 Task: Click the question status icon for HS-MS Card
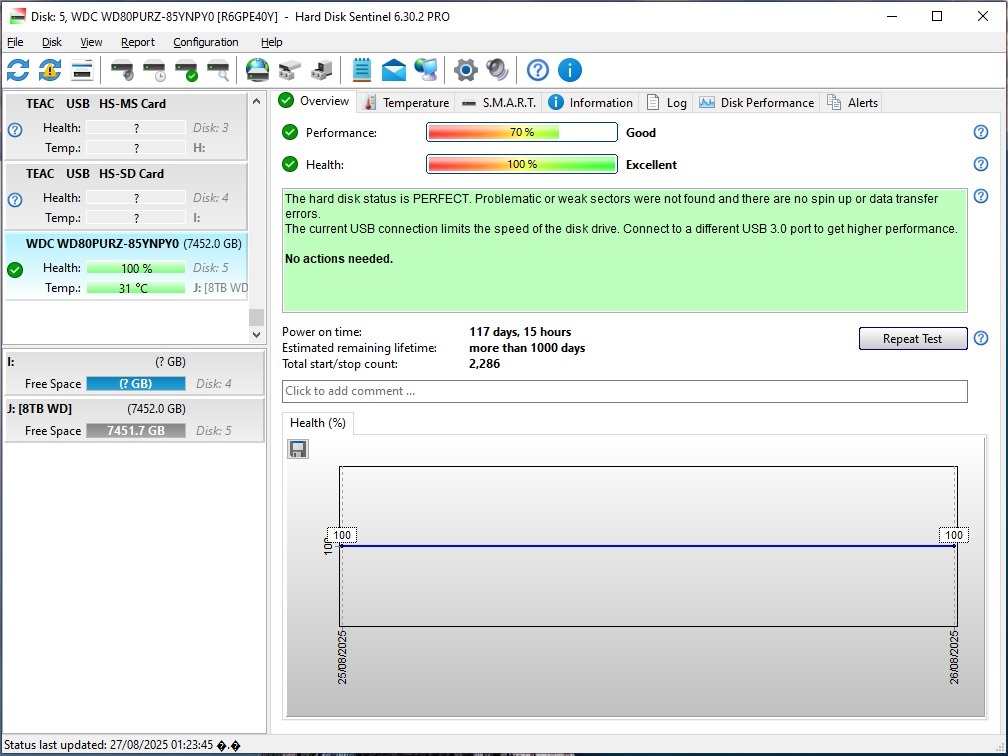click(15, 130)
